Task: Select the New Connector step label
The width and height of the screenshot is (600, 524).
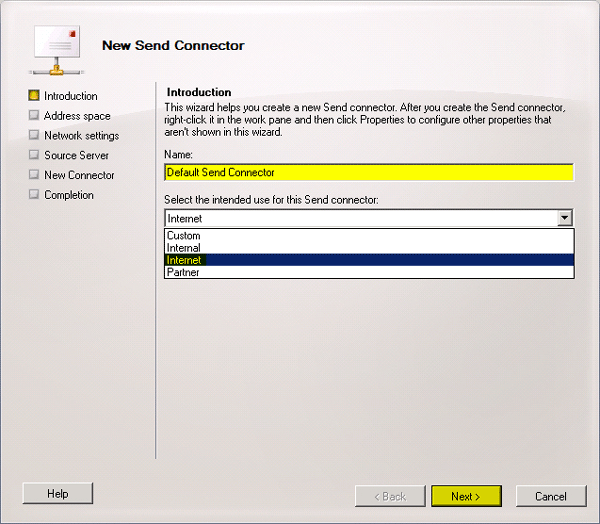Action: [79, 175]
